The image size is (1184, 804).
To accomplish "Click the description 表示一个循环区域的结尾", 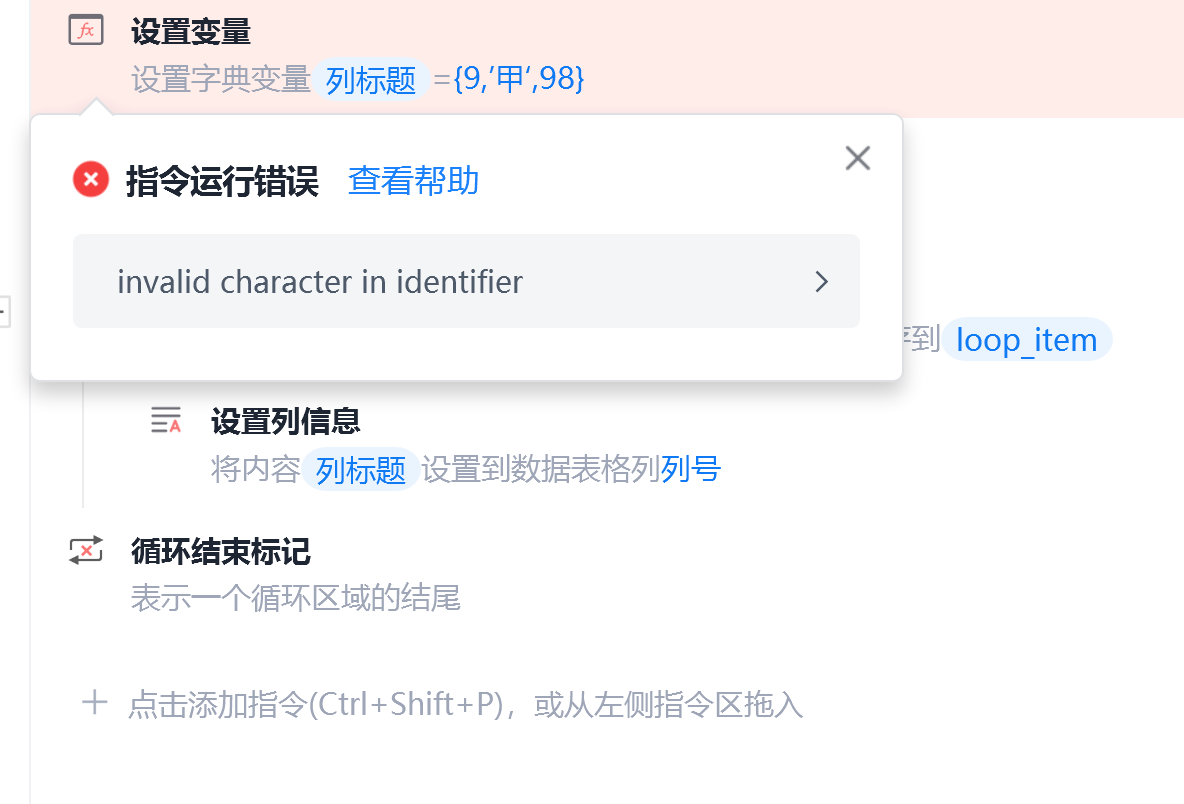I will [x=296, y=599].
